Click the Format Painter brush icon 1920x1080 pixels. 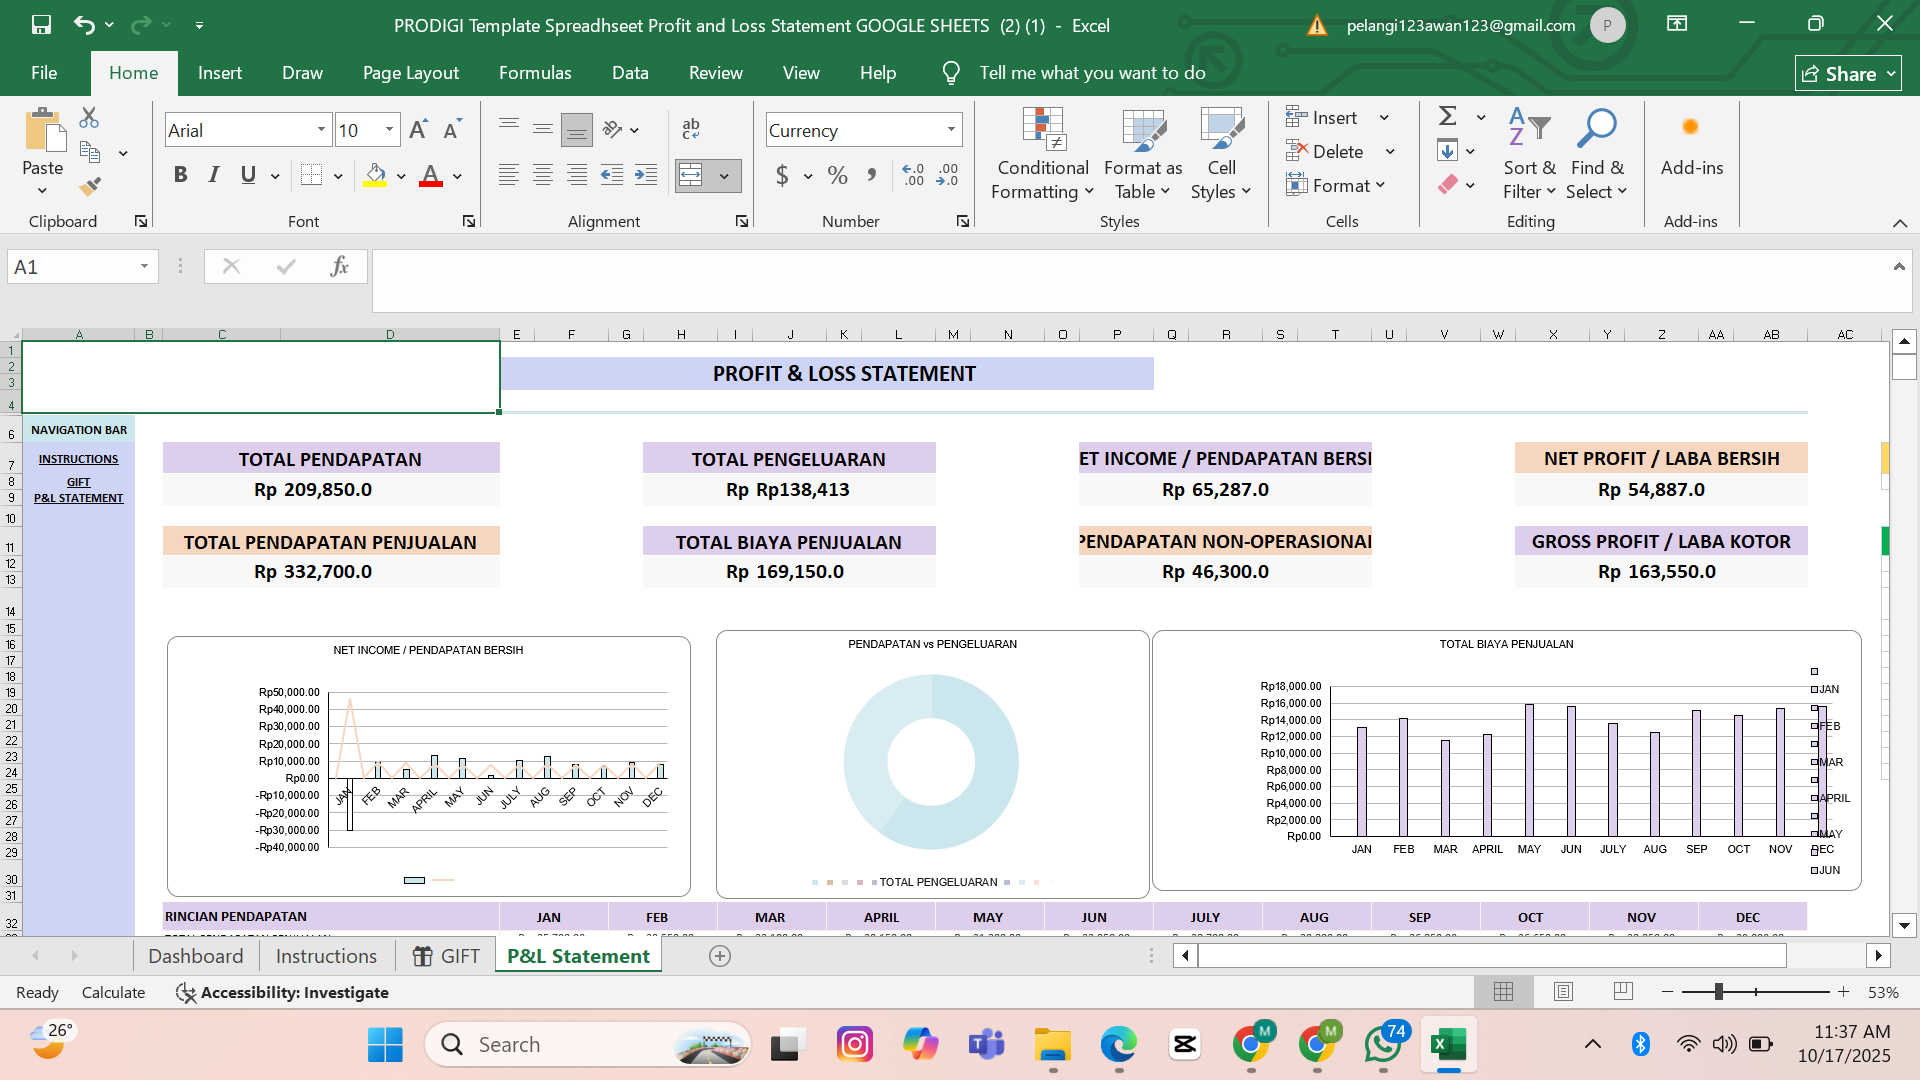point(90,186)
